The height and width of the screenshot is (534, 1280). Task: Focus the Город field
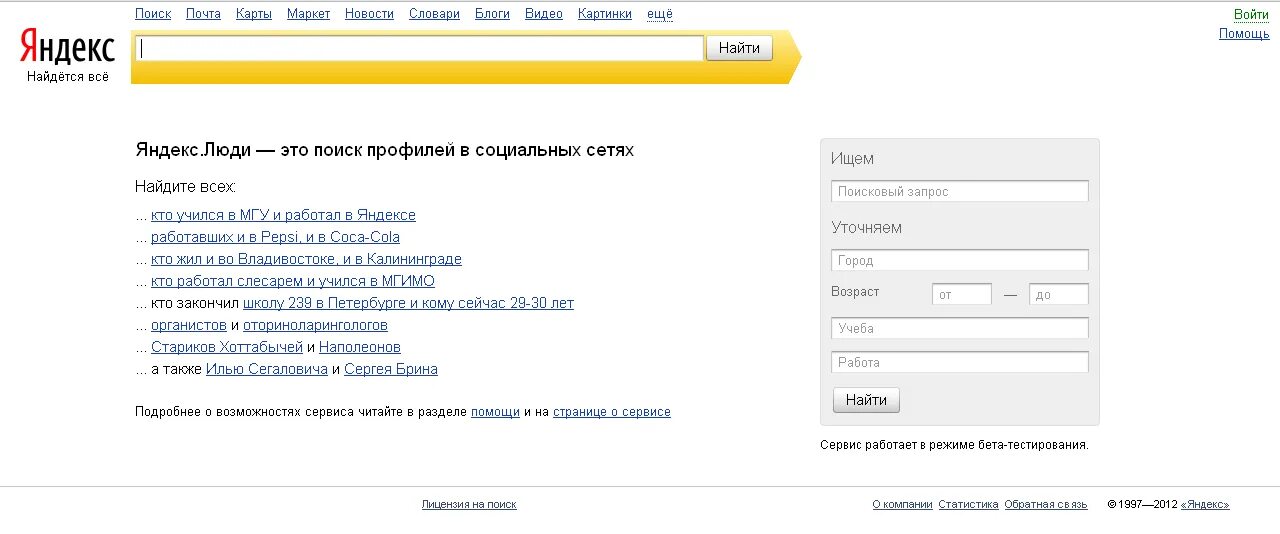pyautogui.click(x=960, y=260)
